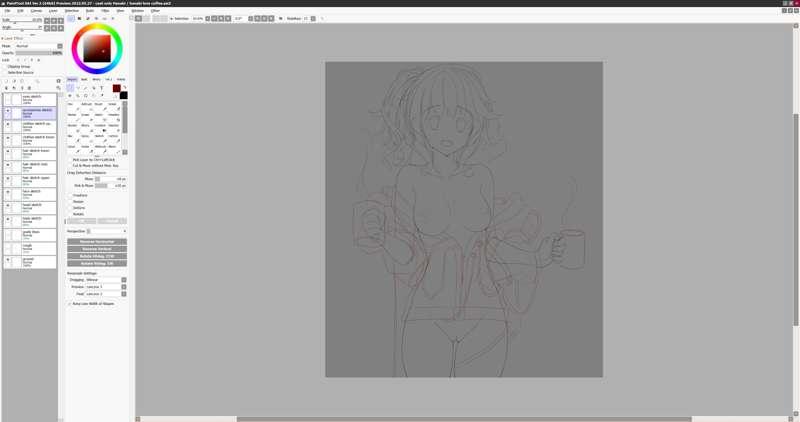Create a new layer icon
Viewport: 800px width, 422px height.
pos(6,81)
